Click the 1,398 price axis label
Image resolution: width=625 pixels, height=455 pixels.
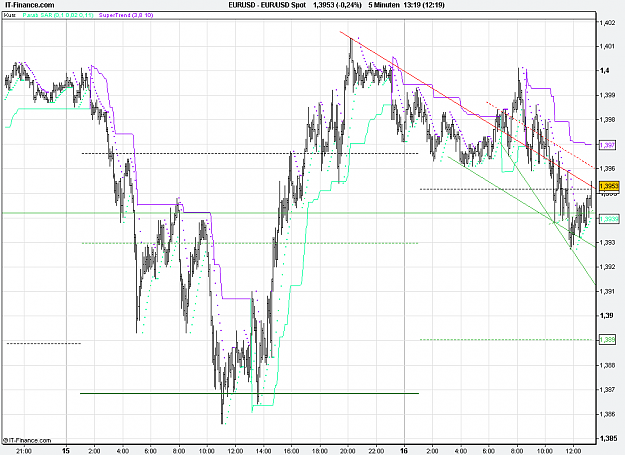tap(607, 120)
